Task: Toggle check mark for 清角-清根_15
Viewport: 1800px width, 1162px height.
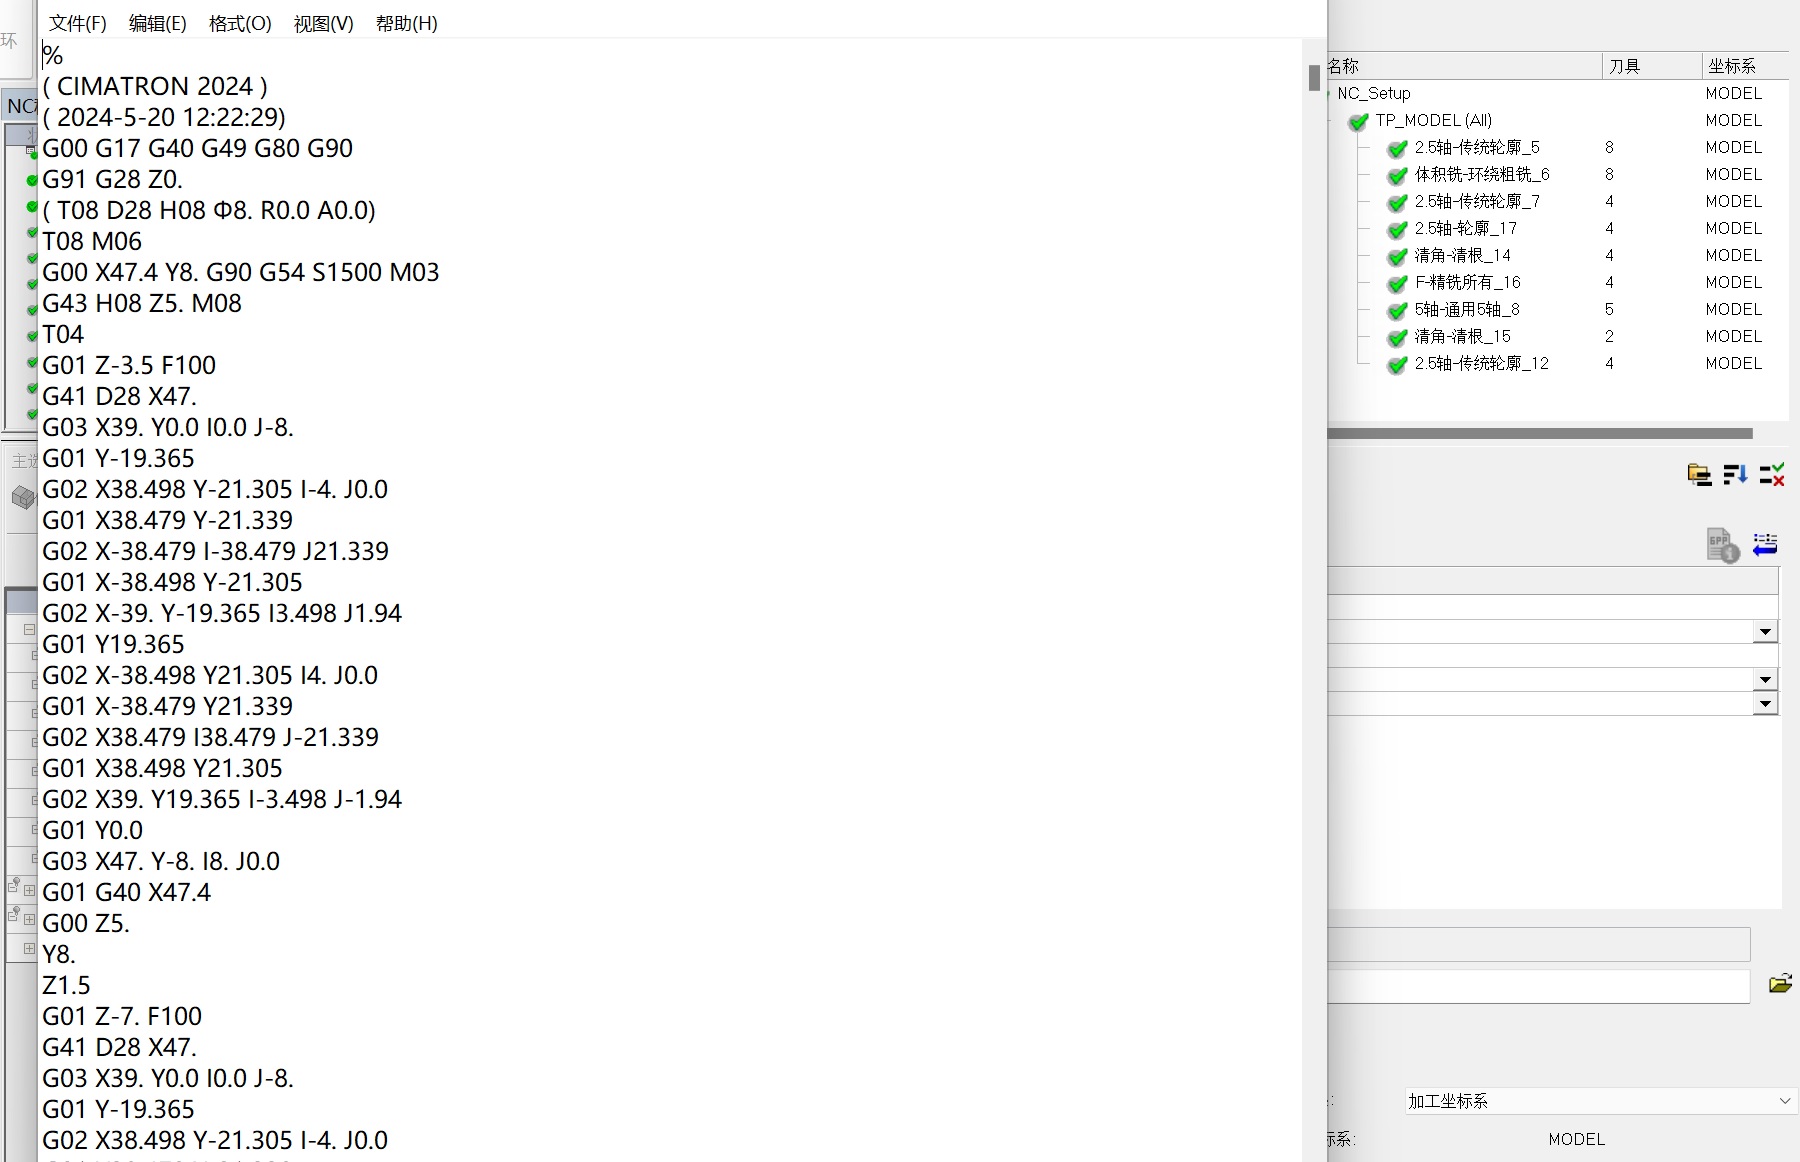Action: [x=1398, y=338]
